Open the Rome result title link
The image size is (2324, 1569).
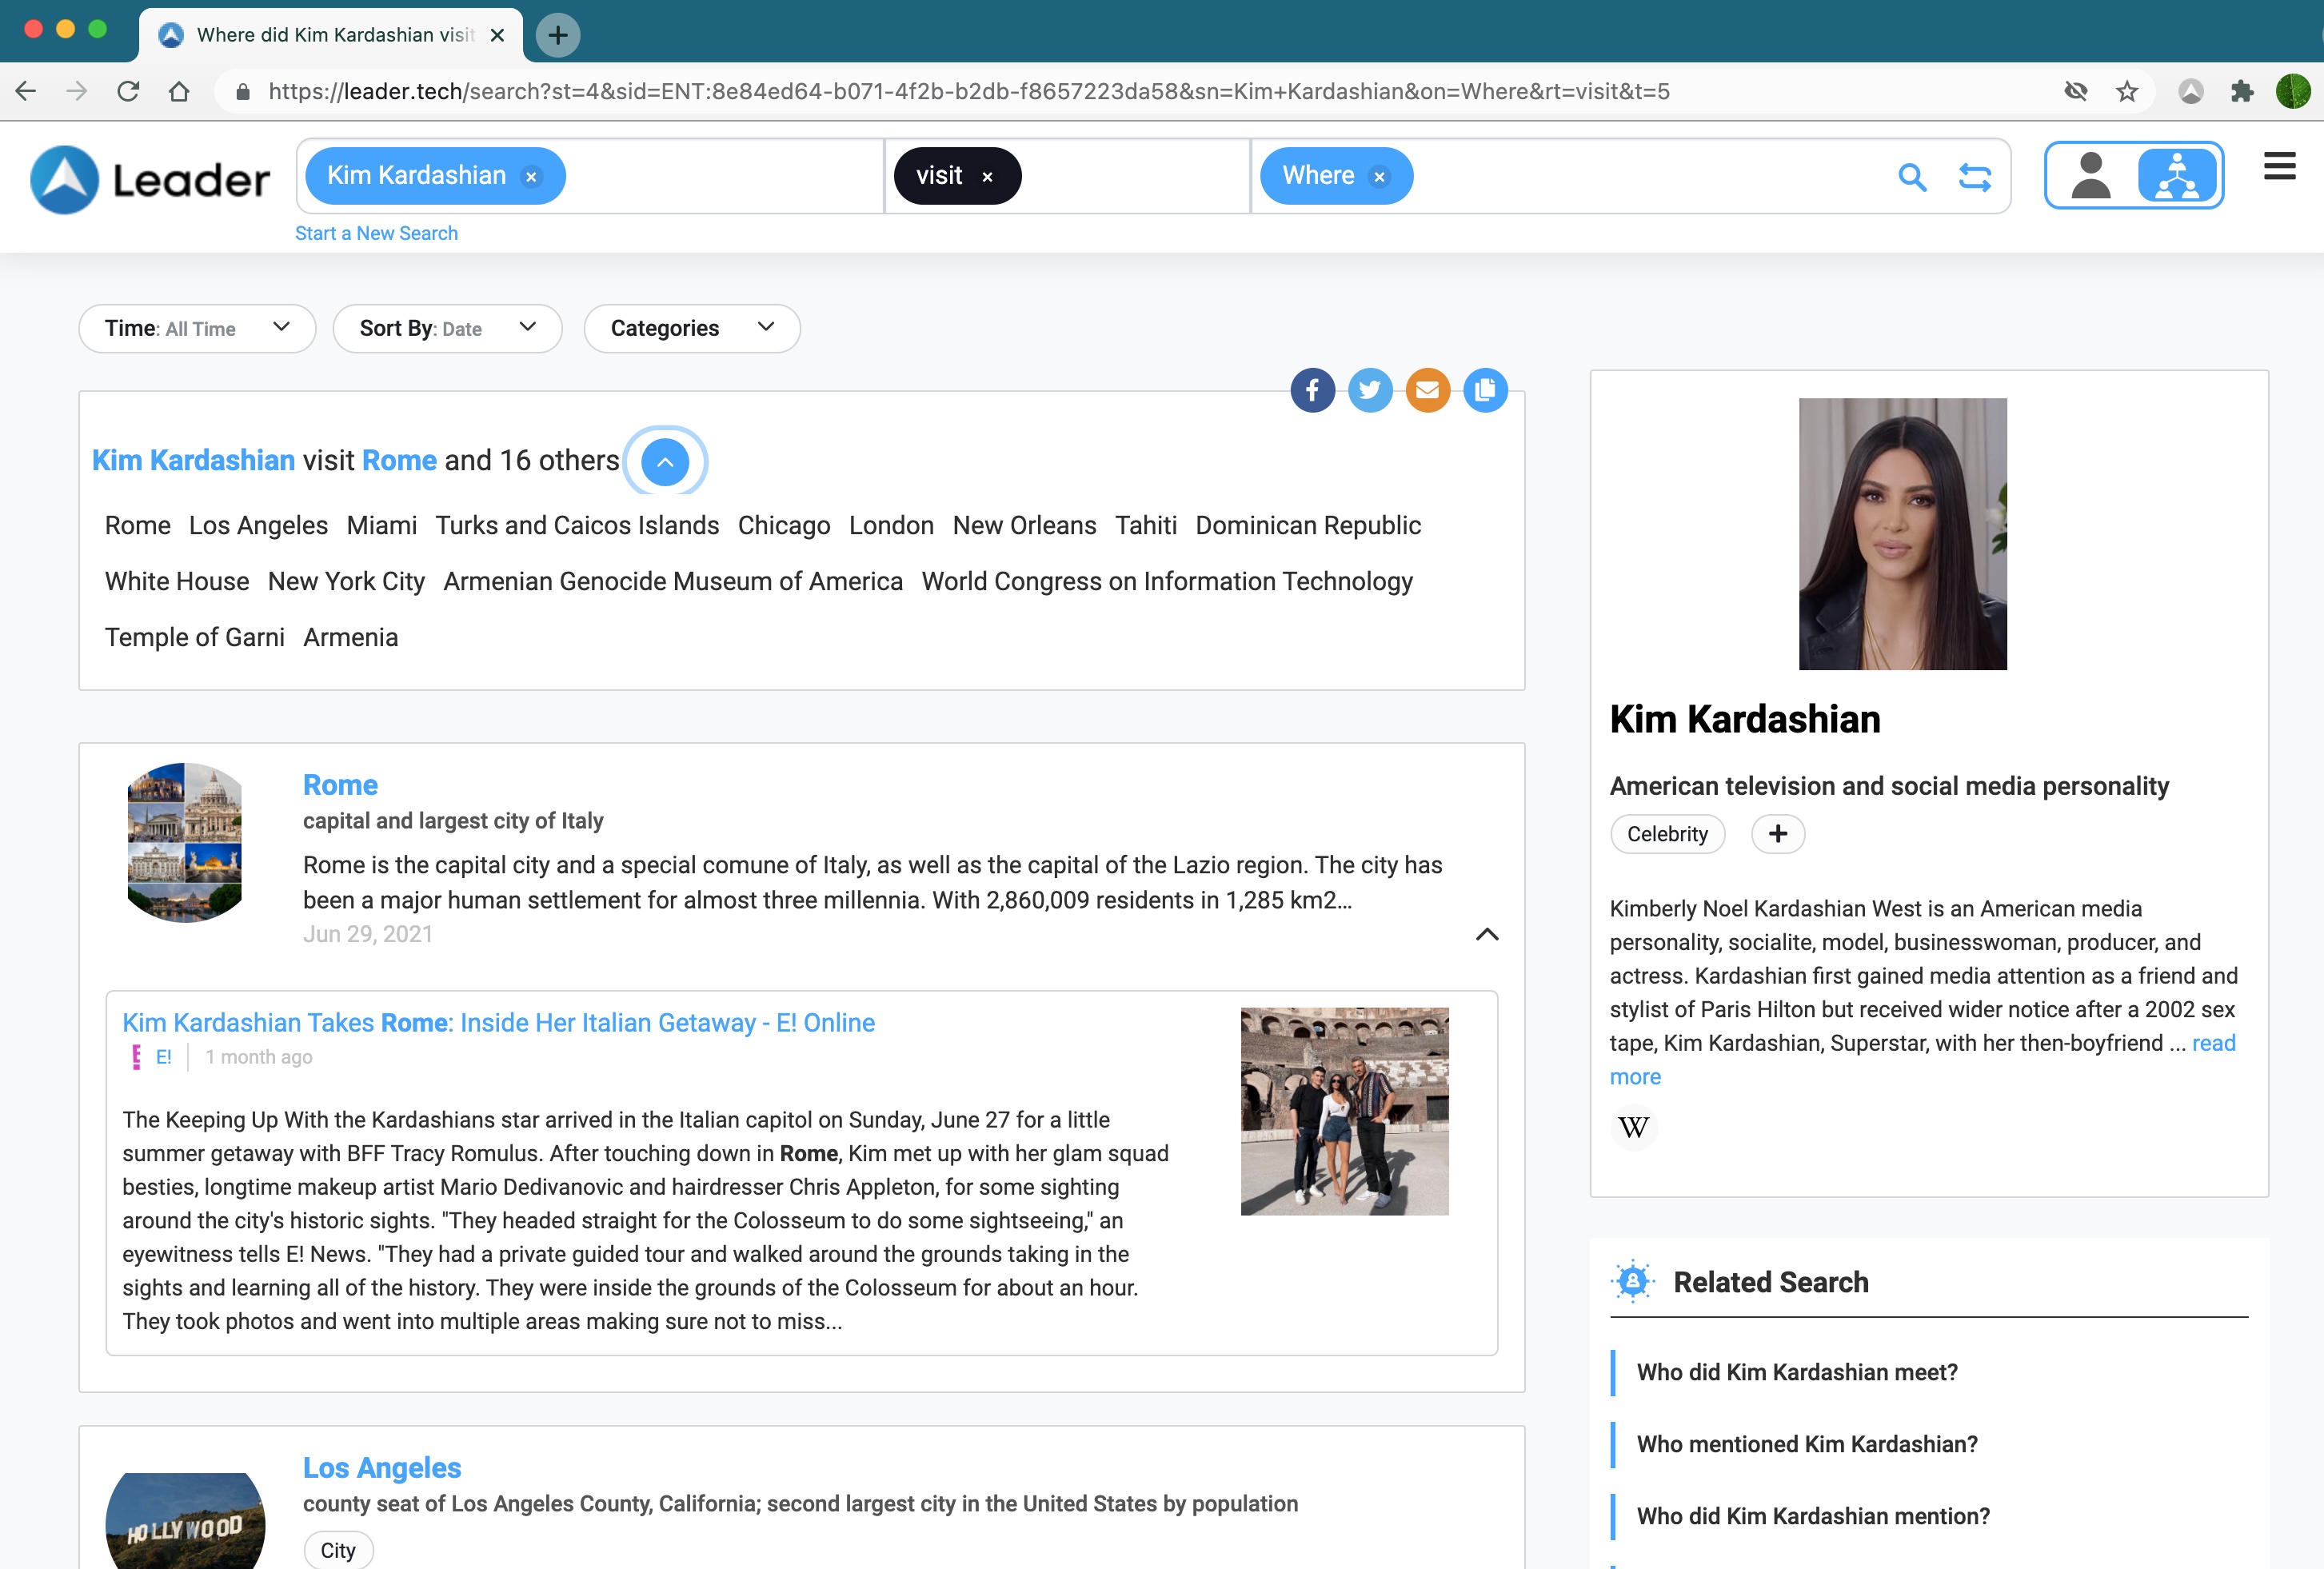[x=340, y=785]
